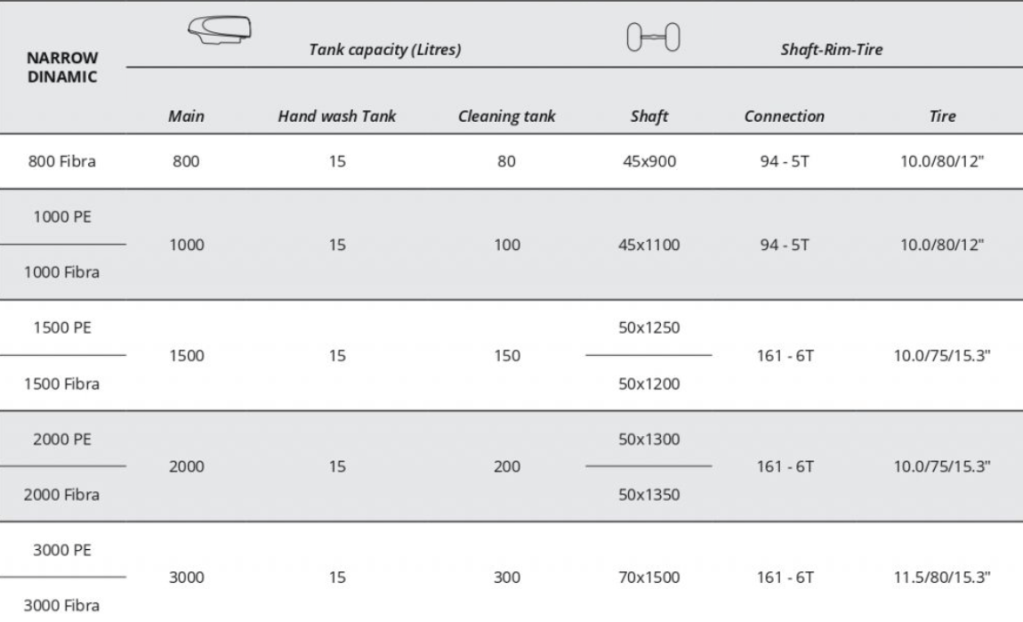1023x622 pixels.
Task: Click the "1000 PE" model label
Action: [x=64, y=216]
